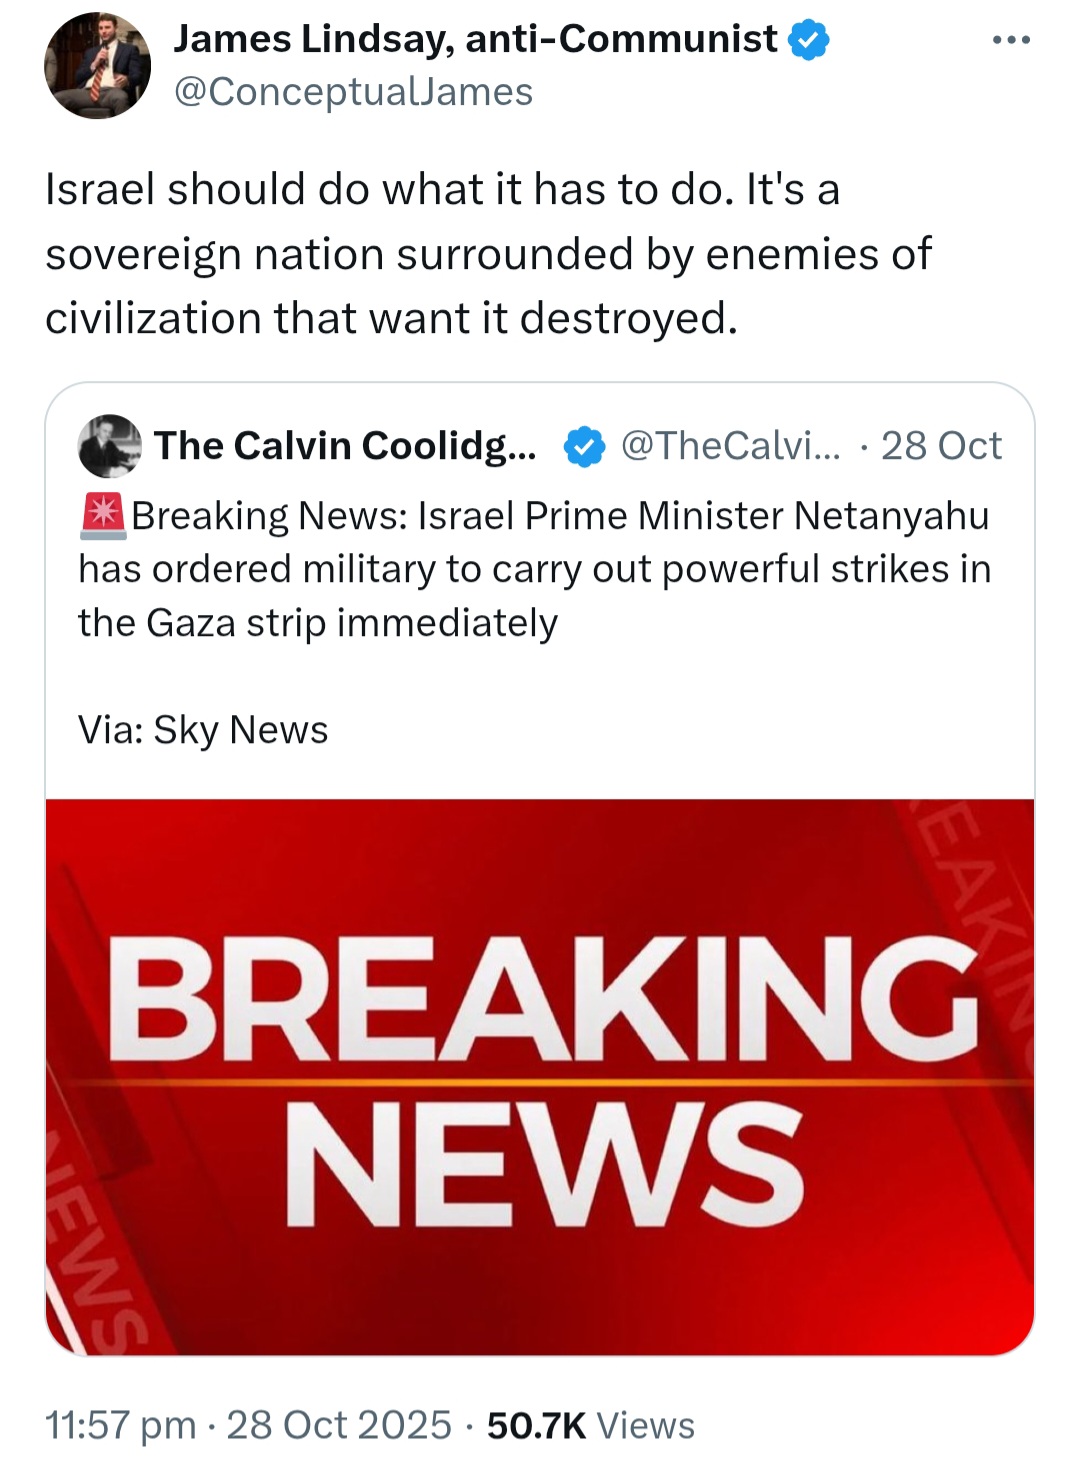Open the 11:57 pm timestamp
The height and width of the screenshot is (1464, 1080).
[120, 1425]
